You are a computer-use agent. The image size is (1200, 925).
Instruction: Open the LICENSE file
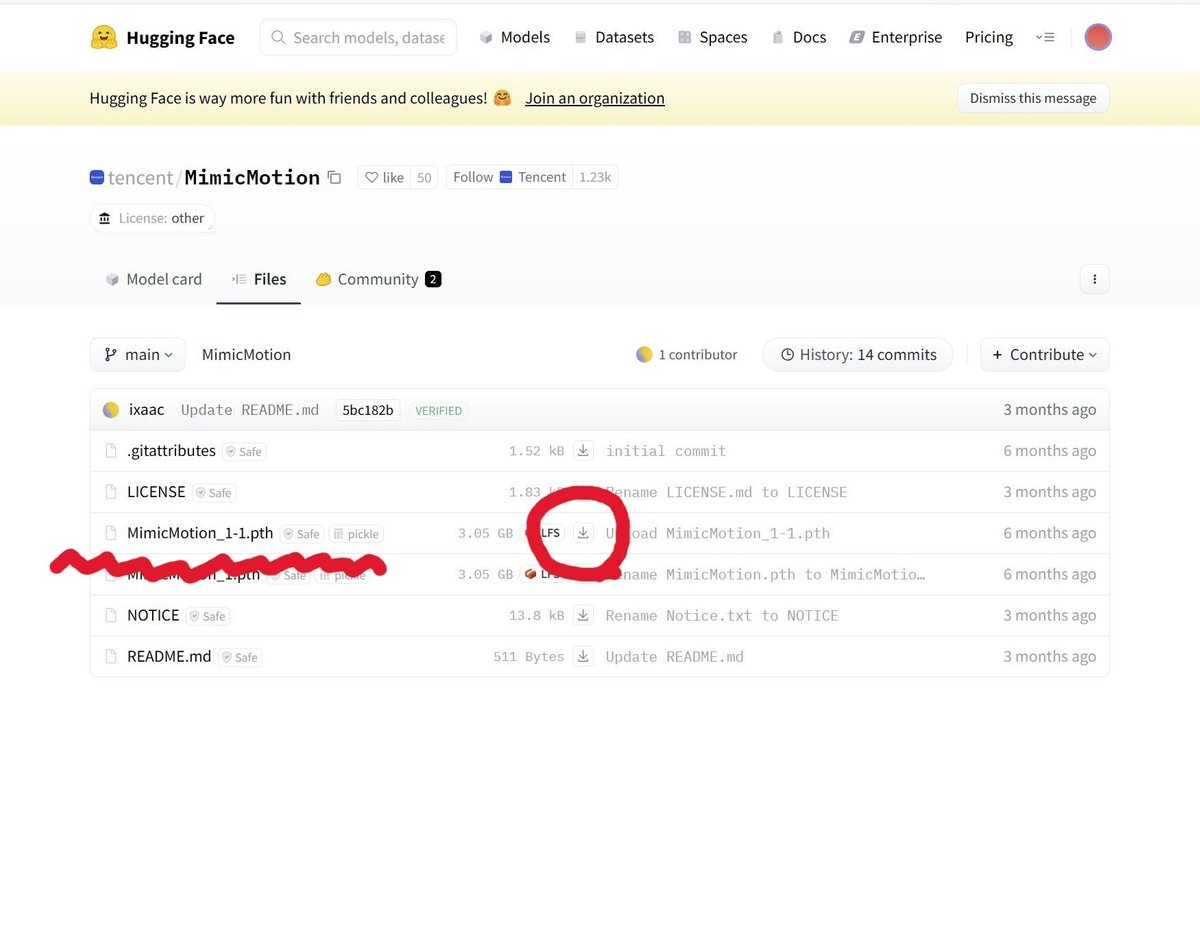156,492
